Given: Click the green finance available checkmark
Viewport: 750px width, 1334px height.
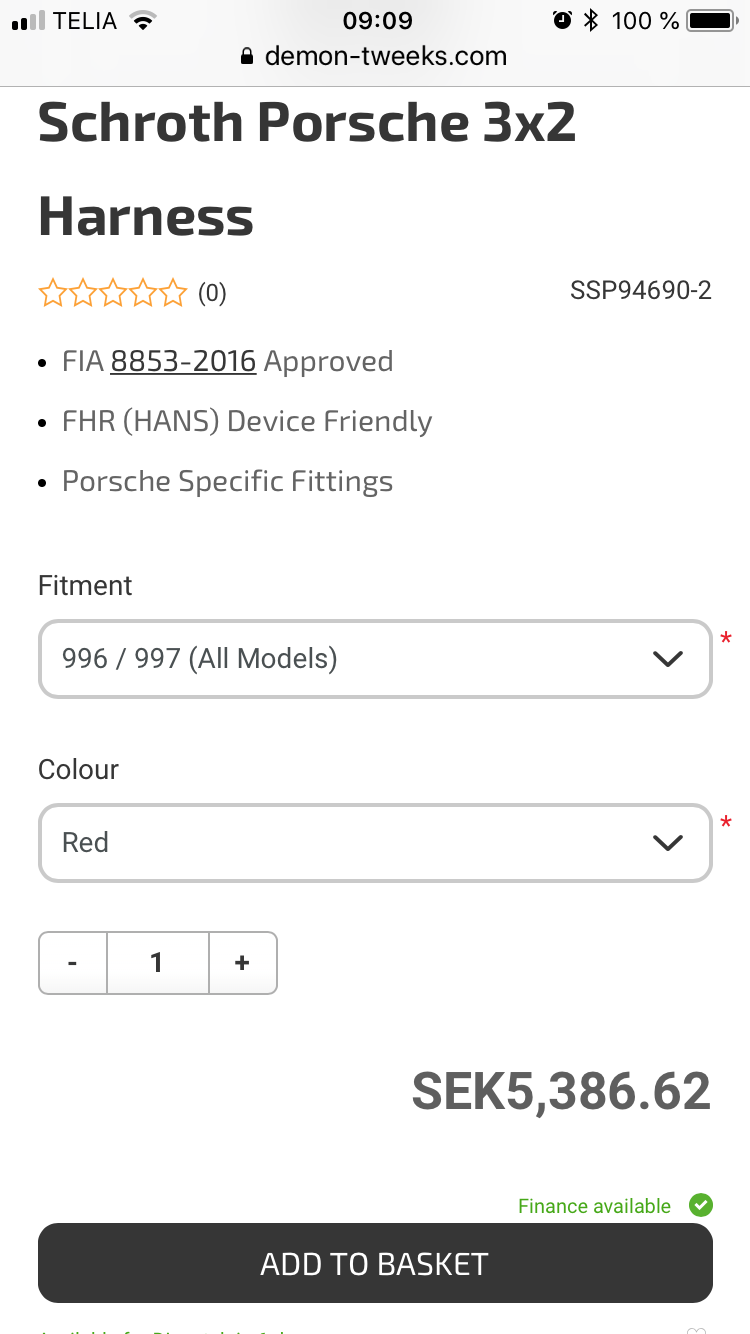Looking at the screenshot, I should 701,1205.
